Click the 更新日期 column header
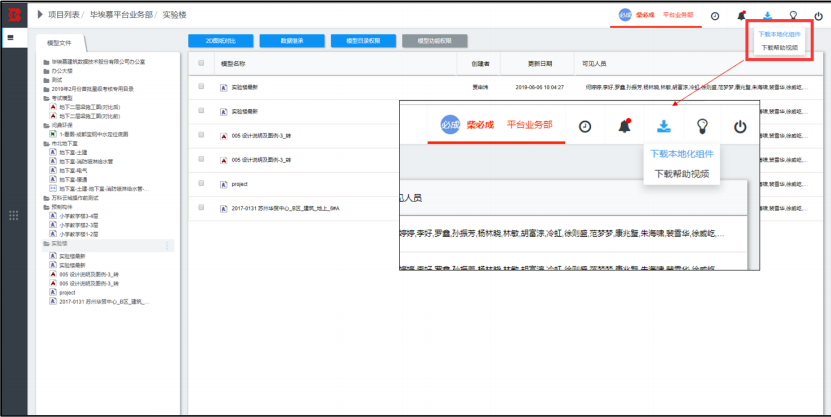831x417 pixels. coord(540,64)
